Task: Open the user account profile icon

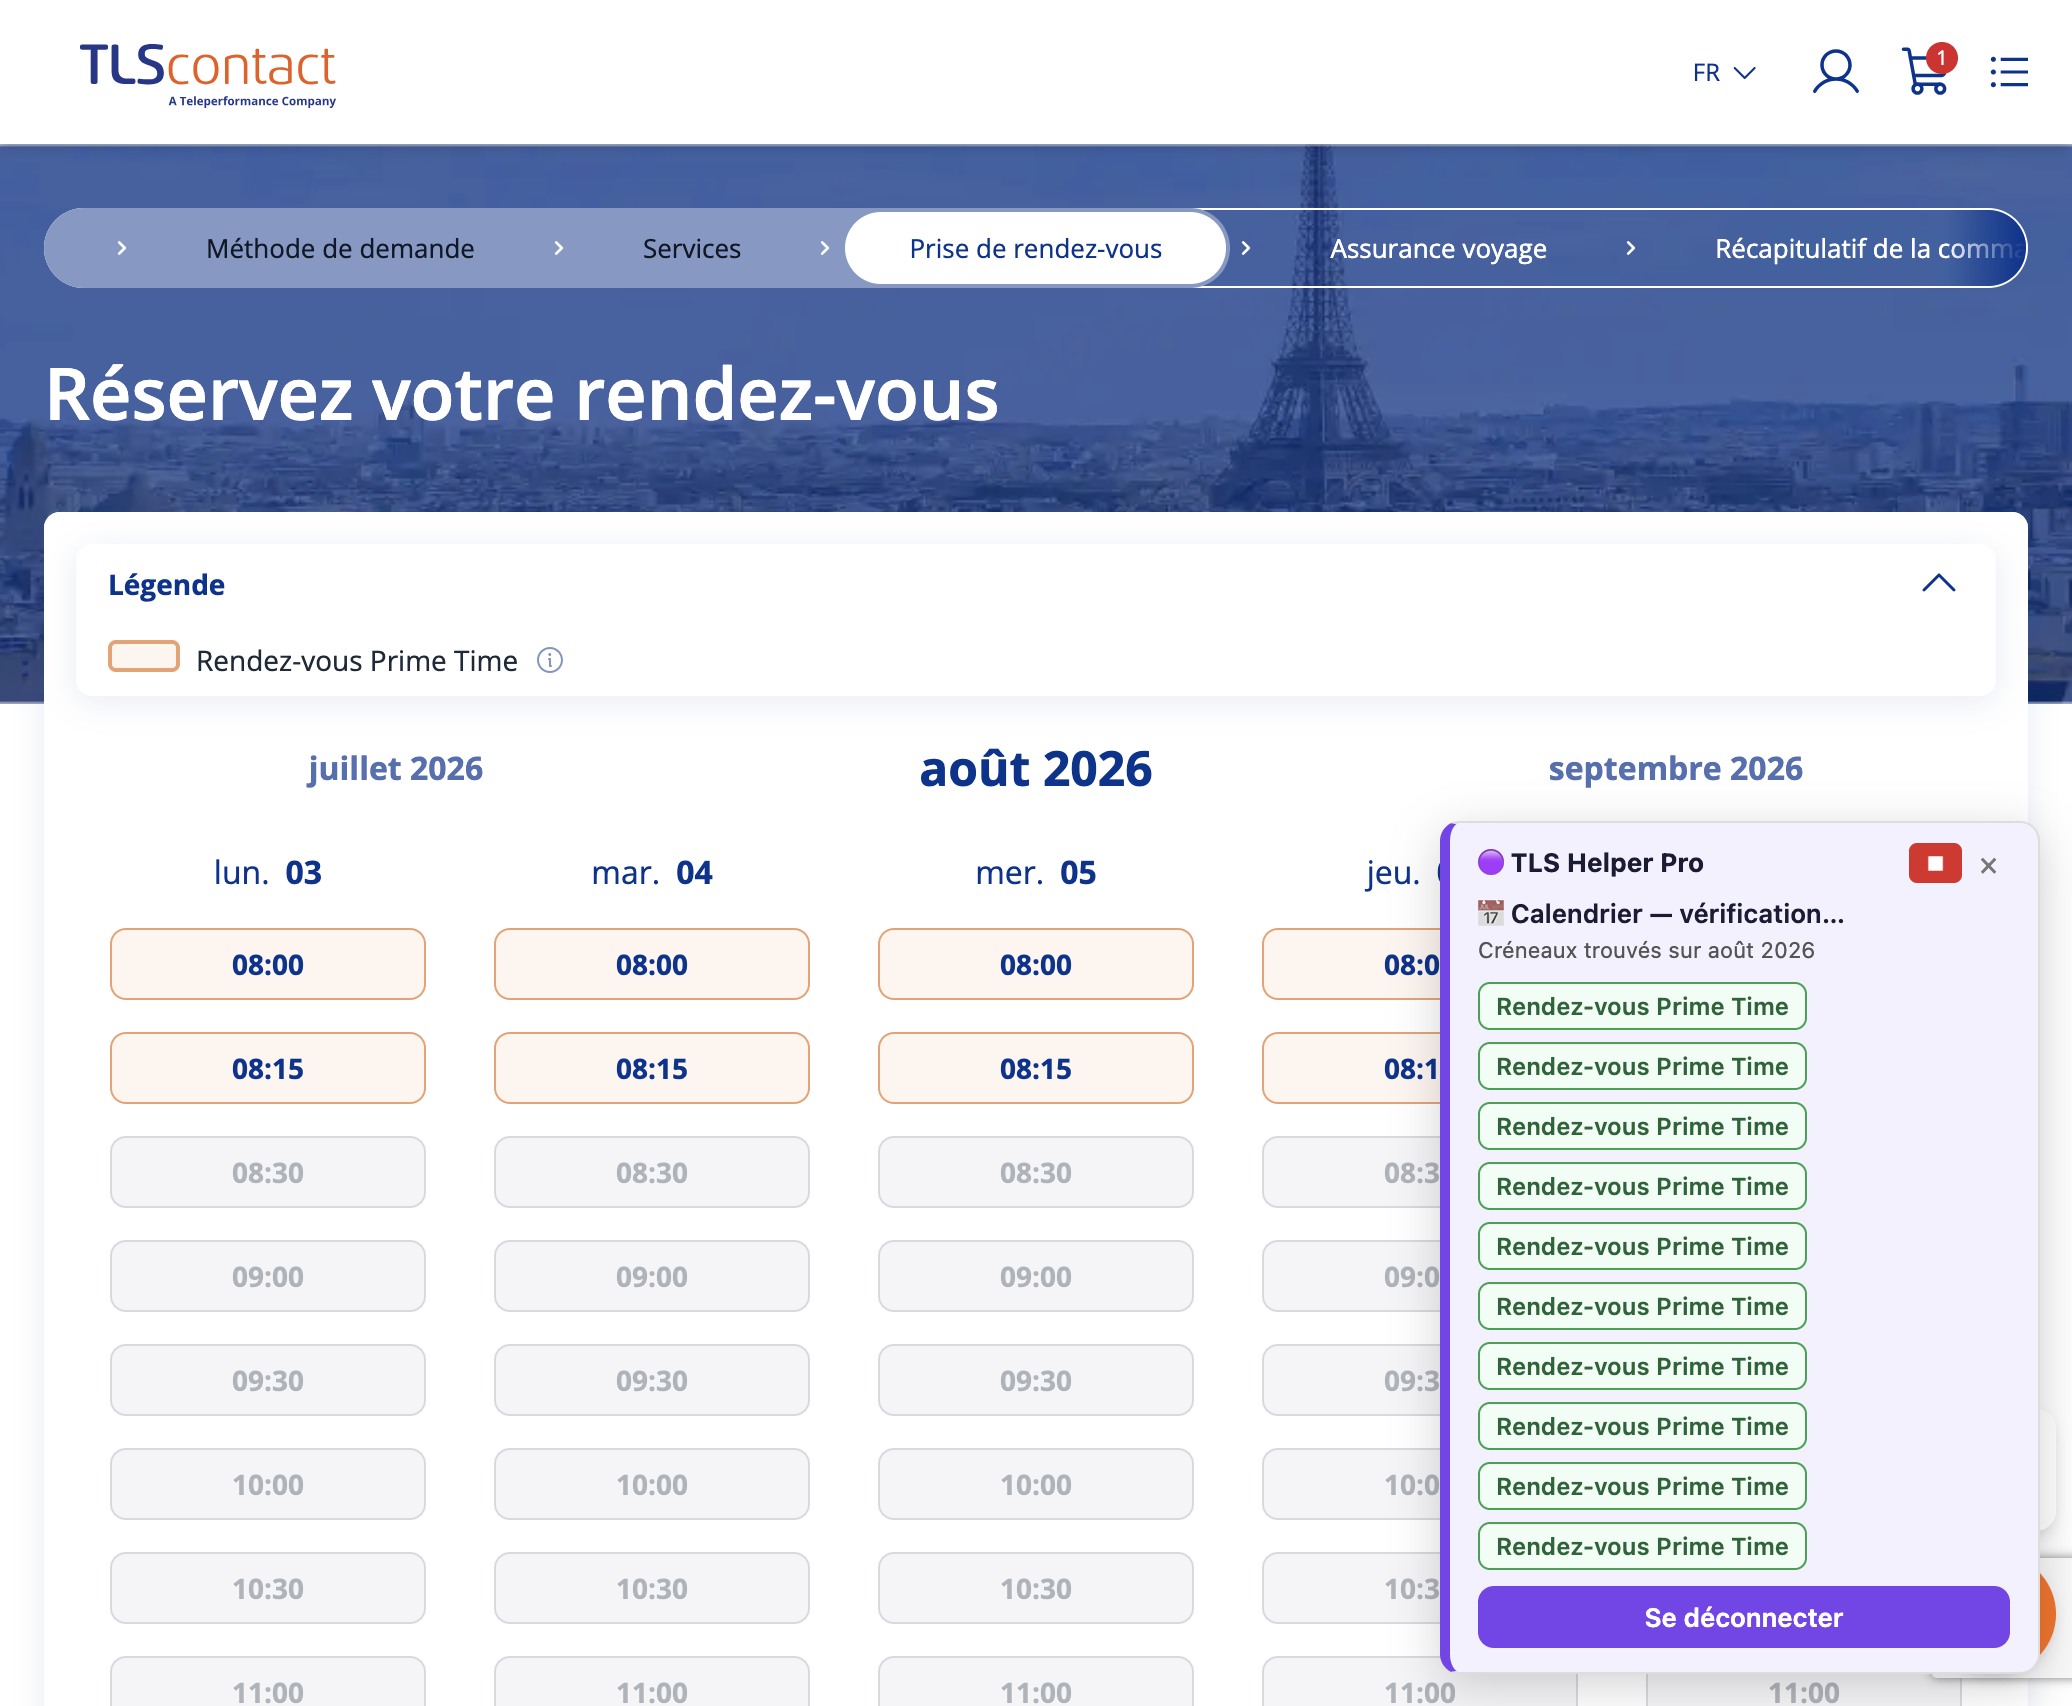Action: [x=1835, y=72]
